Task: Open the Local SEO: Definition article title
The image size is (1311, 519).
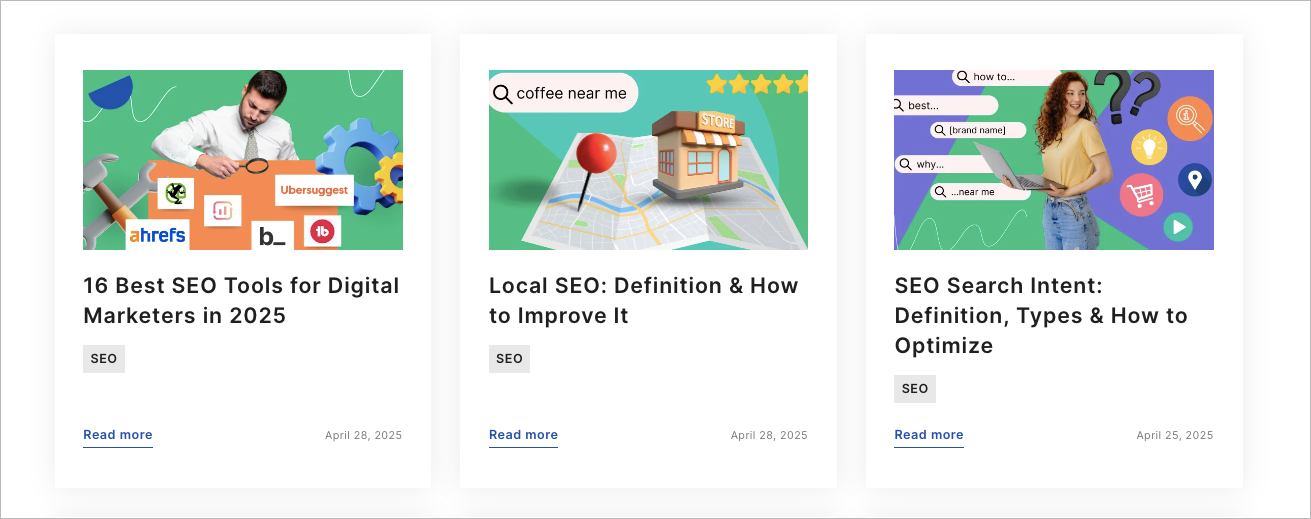Action: pos(643,300)
